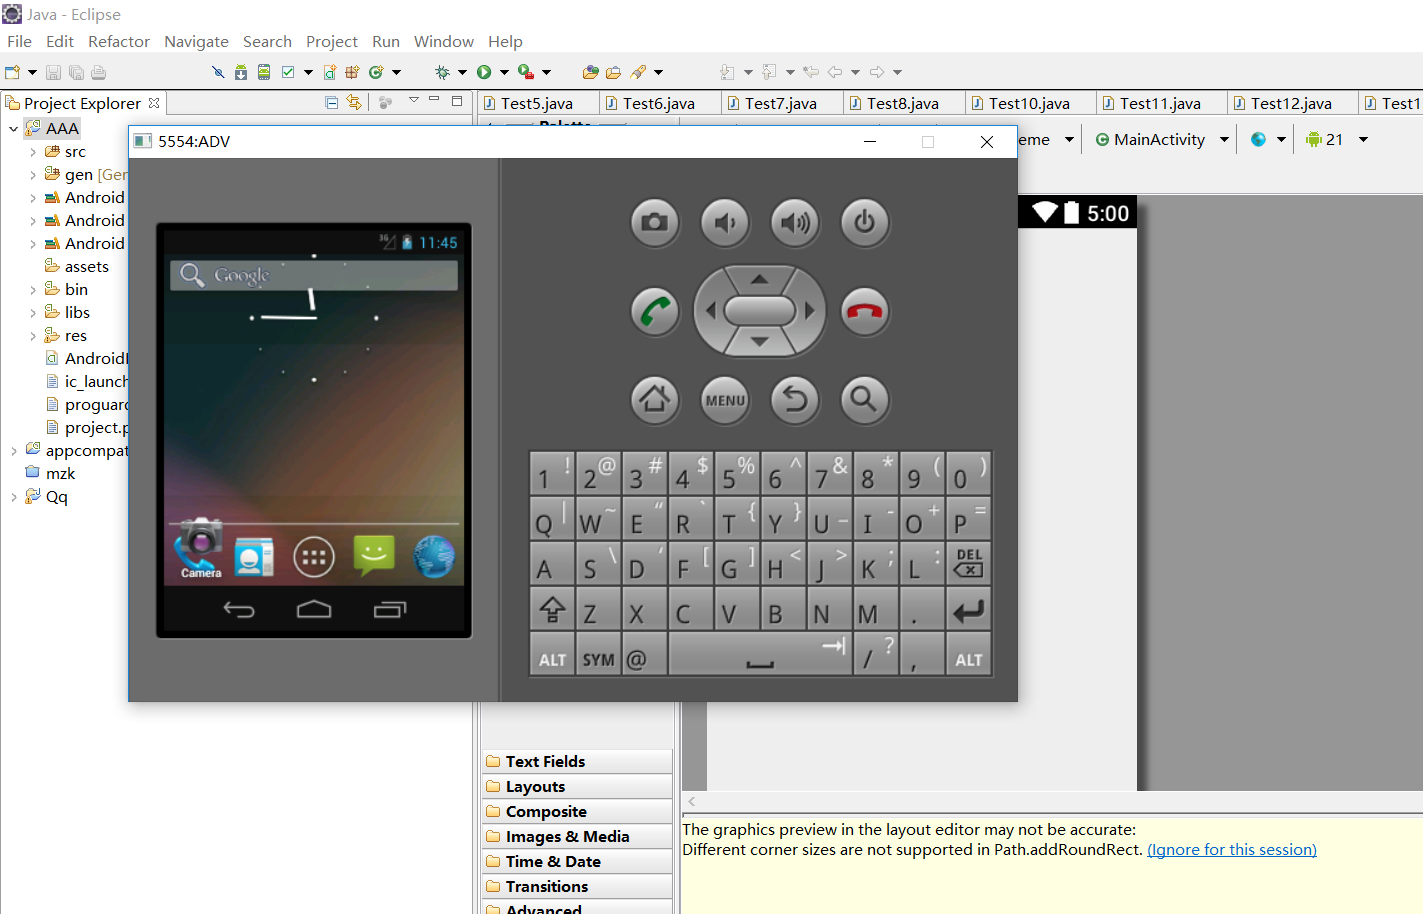Expand the Layouts palette category

point(535,787)
